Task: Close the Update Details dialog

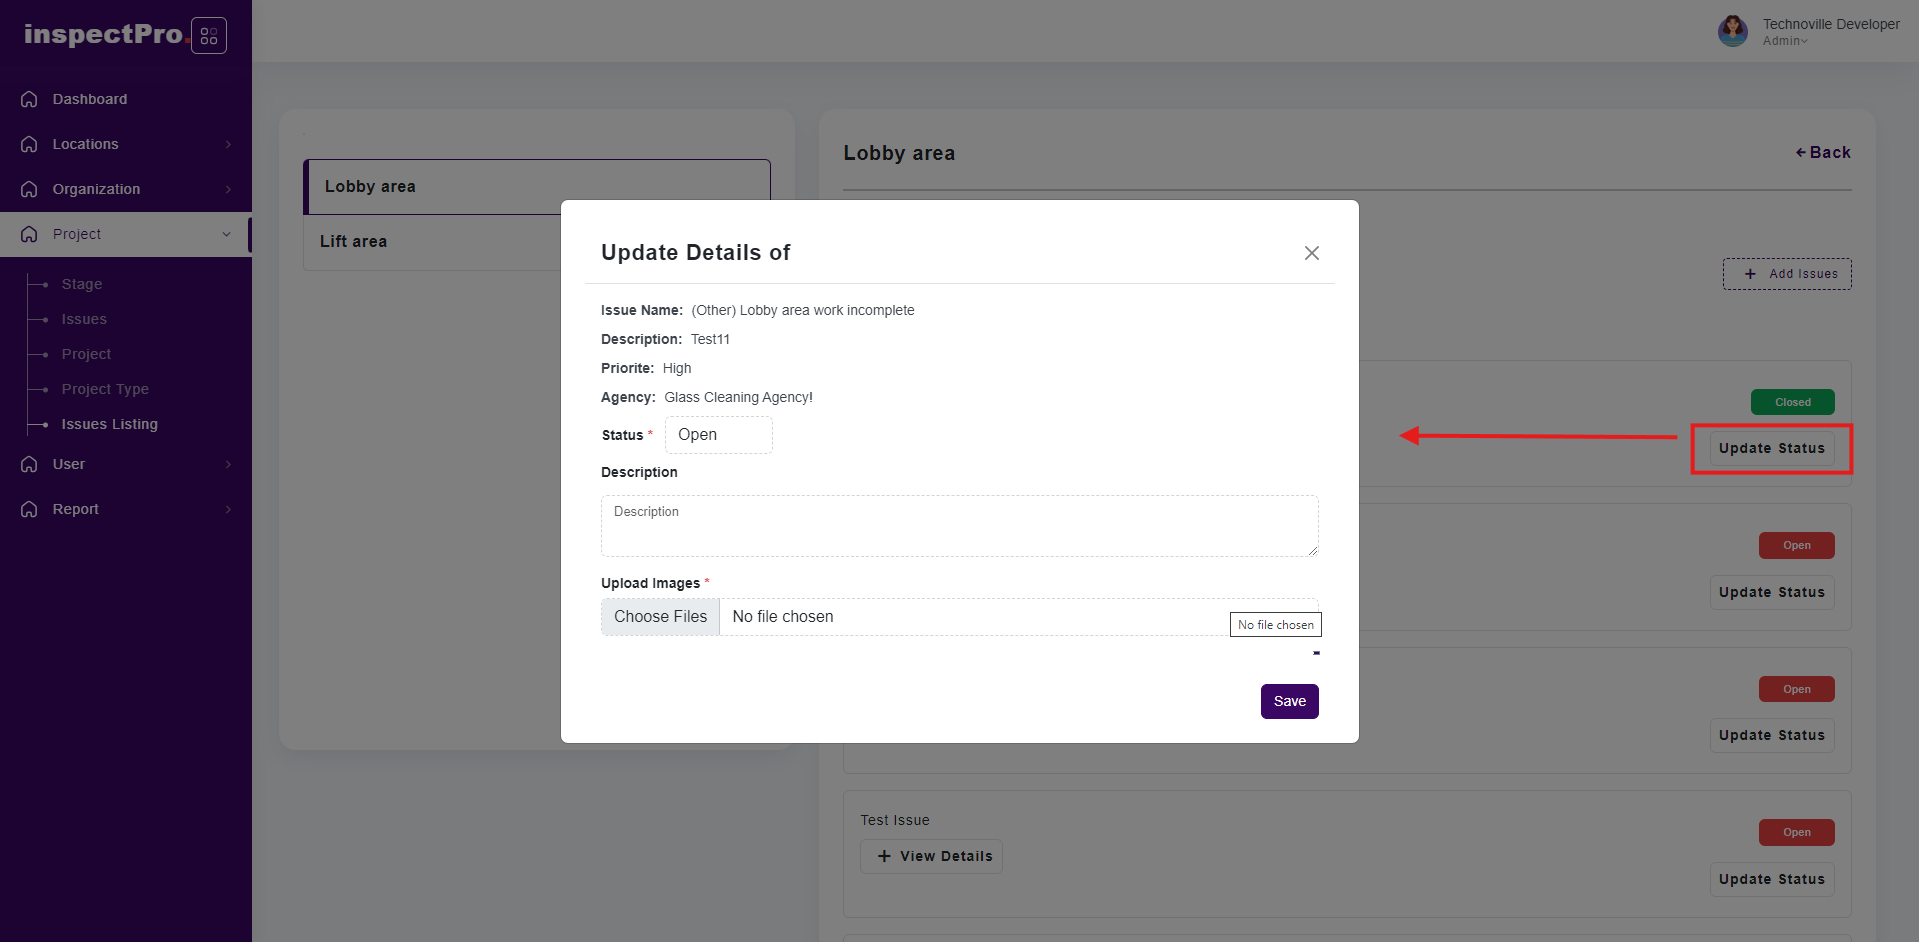Action: 1311,253
